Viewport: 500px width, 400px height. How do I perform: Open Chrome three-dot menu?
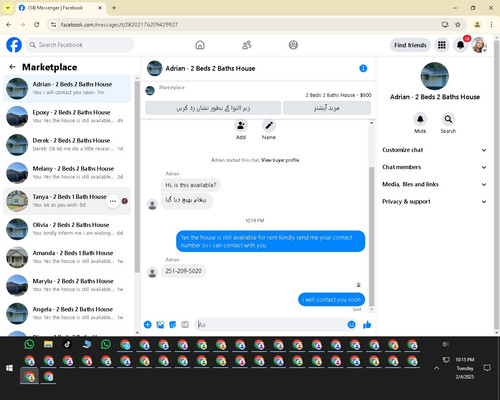[491, 25]
